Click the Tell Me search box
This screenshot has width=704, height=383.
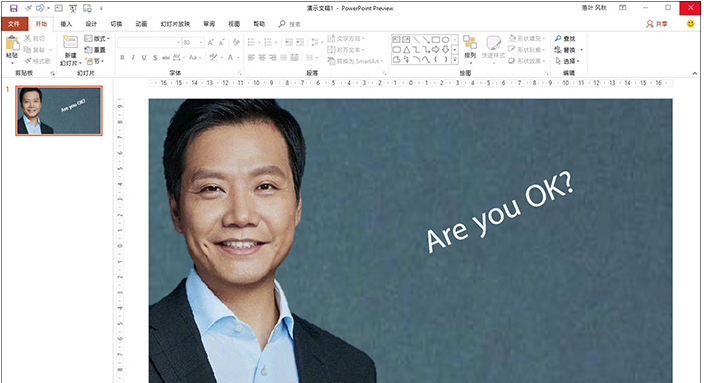point(290,24)
